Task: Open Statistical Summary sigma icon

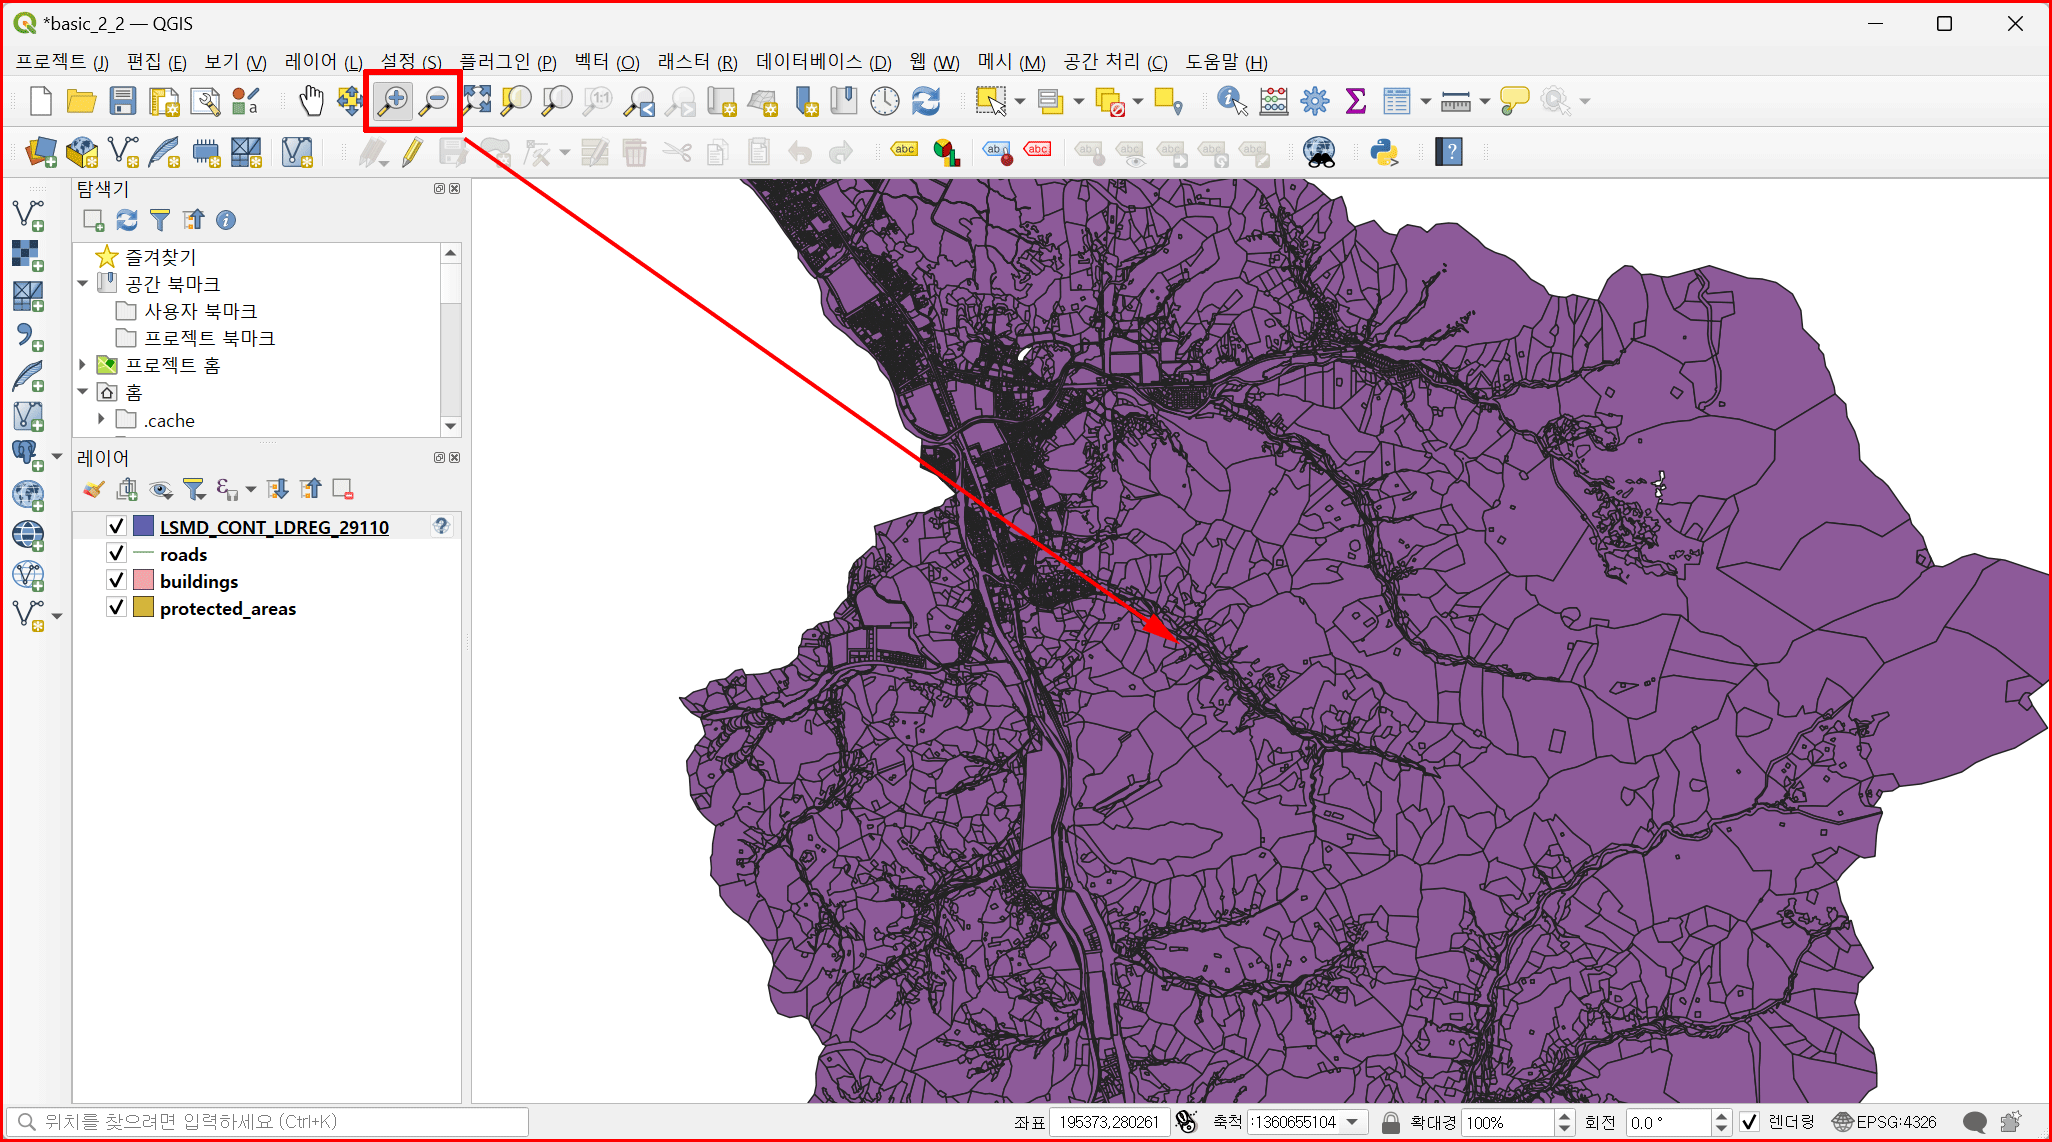Action: [1355, 101]
